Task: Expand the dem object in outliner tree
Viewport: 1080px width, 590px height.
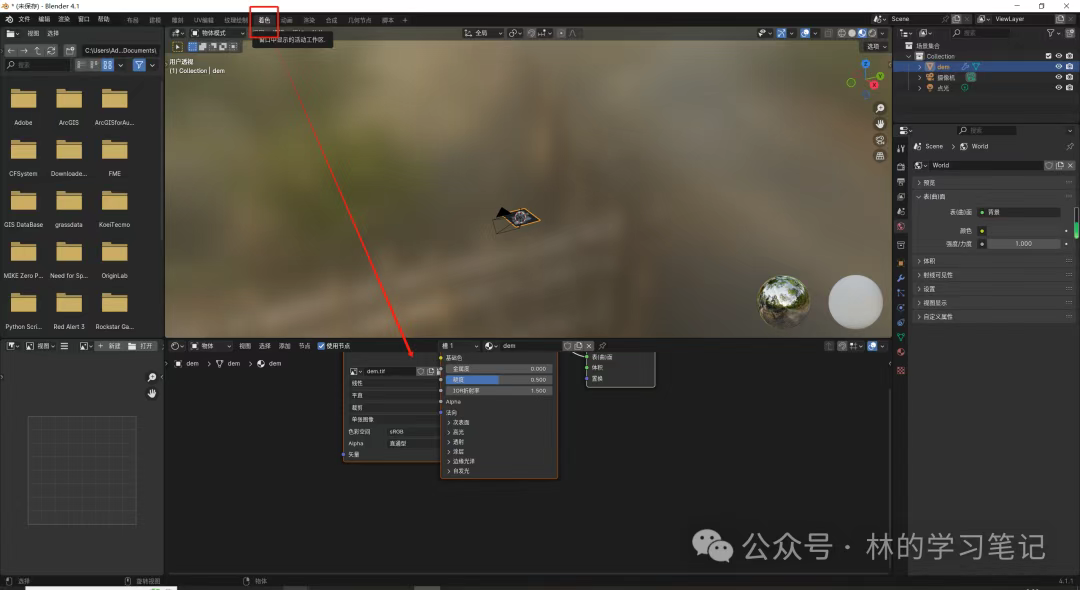Action: coord(919,67)
